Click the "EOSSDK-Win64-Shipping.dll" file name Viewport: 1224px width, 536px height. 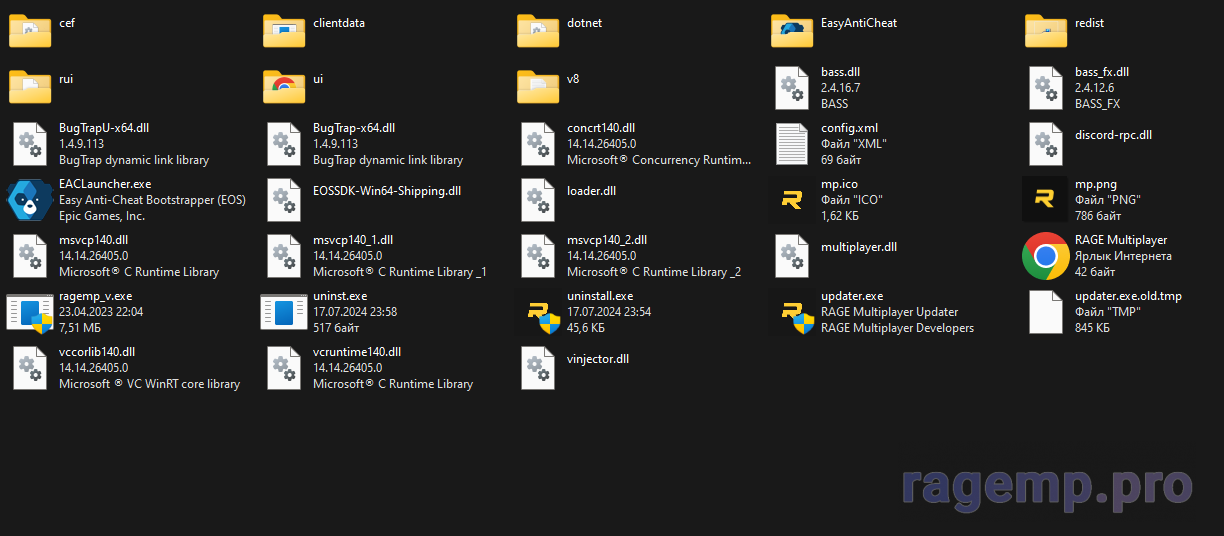[x=387, y=190]
